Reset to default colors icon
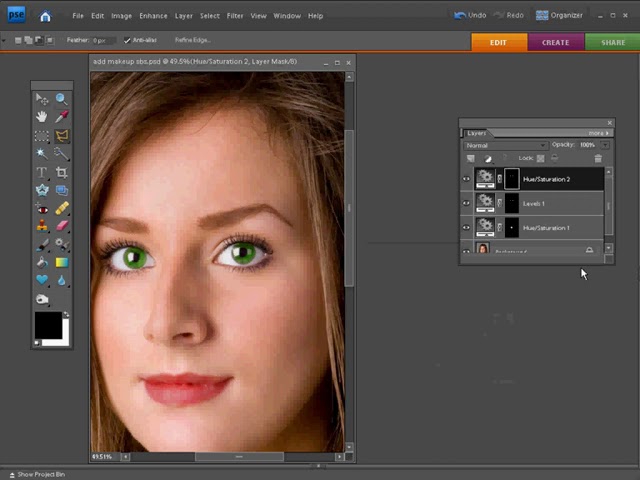640x480 pixels. click(37, 343)
